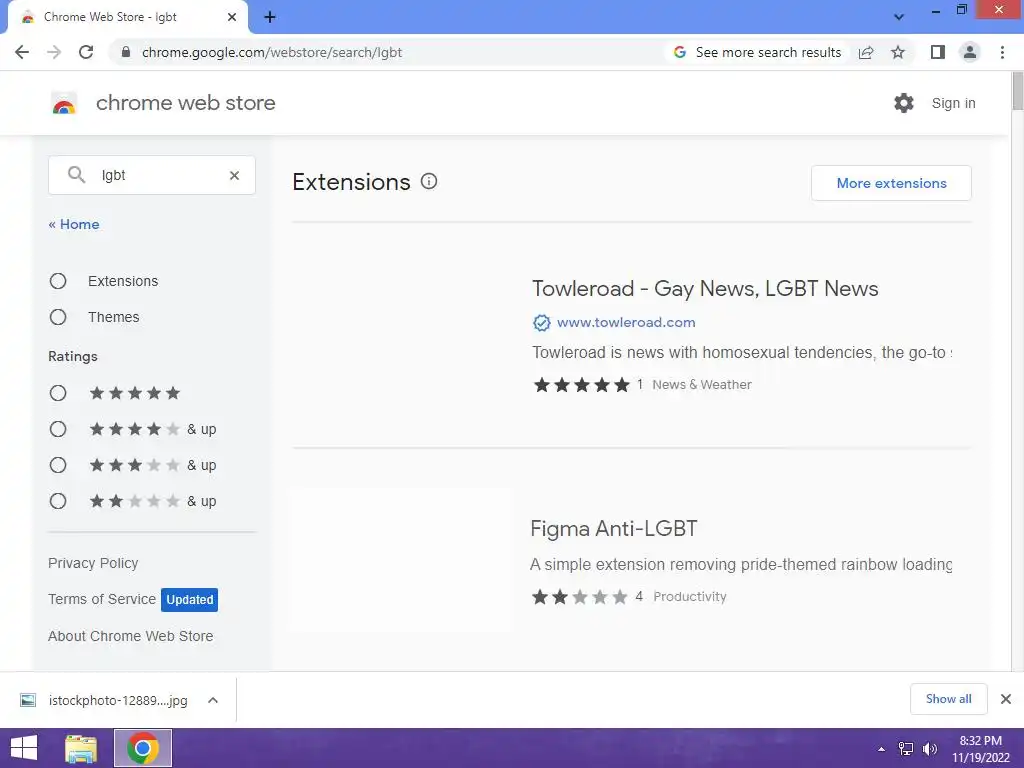Image resolution: width=1024 pixels, height=768 pixels.
Task: Share this page via the share icon
Action: [x=866, y=52]
